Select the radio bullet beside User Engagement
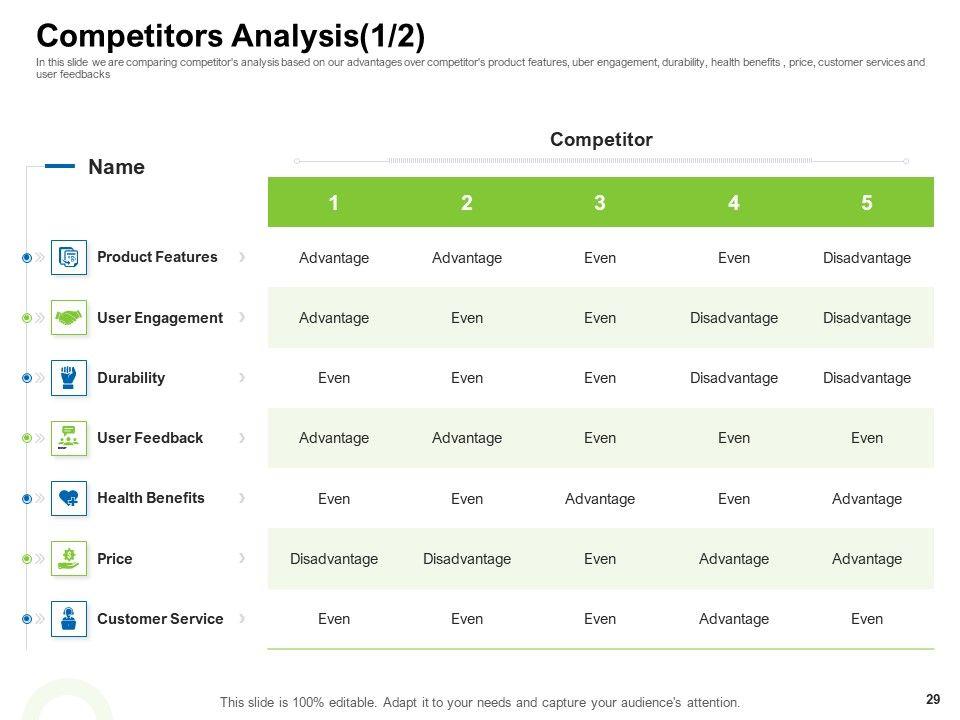This screenshot has height=720, width=960. pyautogui.click(x=27, y=318)
